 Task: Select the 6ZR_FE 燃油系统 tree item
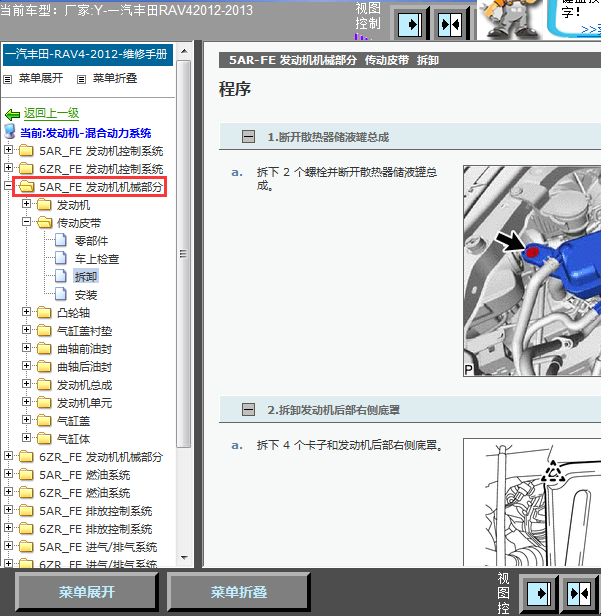coord(84,493)
